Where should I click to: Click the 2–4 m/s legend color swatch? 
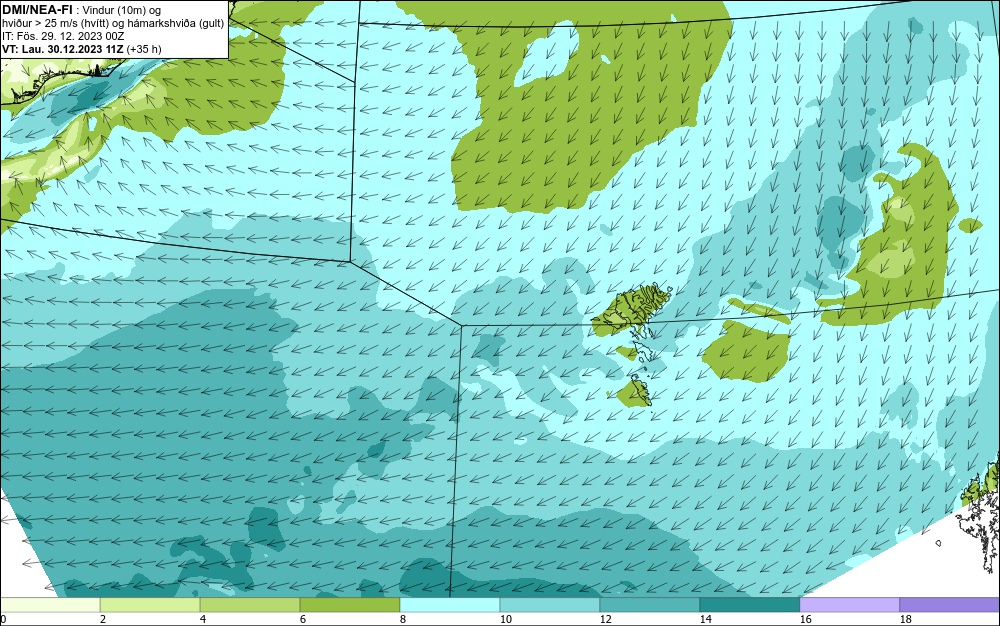click(x=150, y=605)
